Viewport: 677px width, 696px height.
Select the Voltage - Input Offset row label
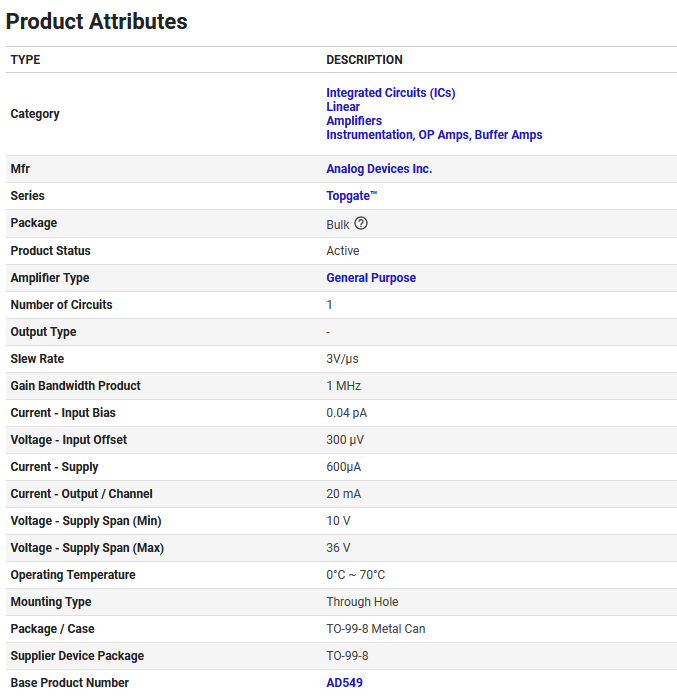click(x=68, y=440)
